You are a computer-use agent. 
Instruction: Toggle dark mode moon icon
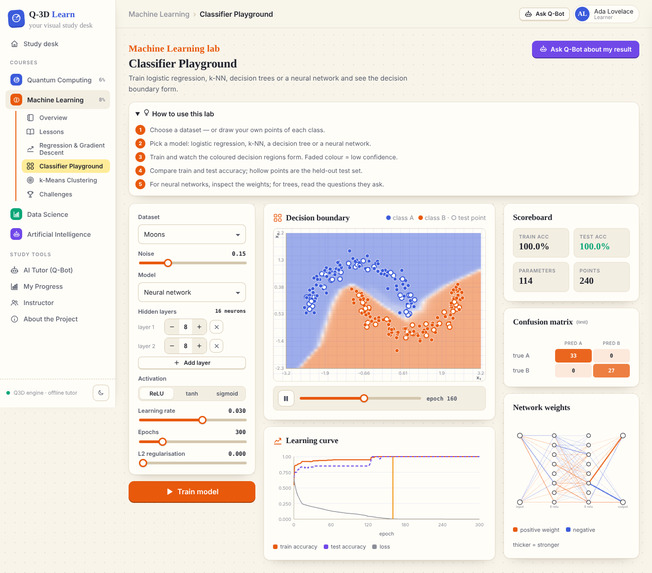(x=101, y=393)
